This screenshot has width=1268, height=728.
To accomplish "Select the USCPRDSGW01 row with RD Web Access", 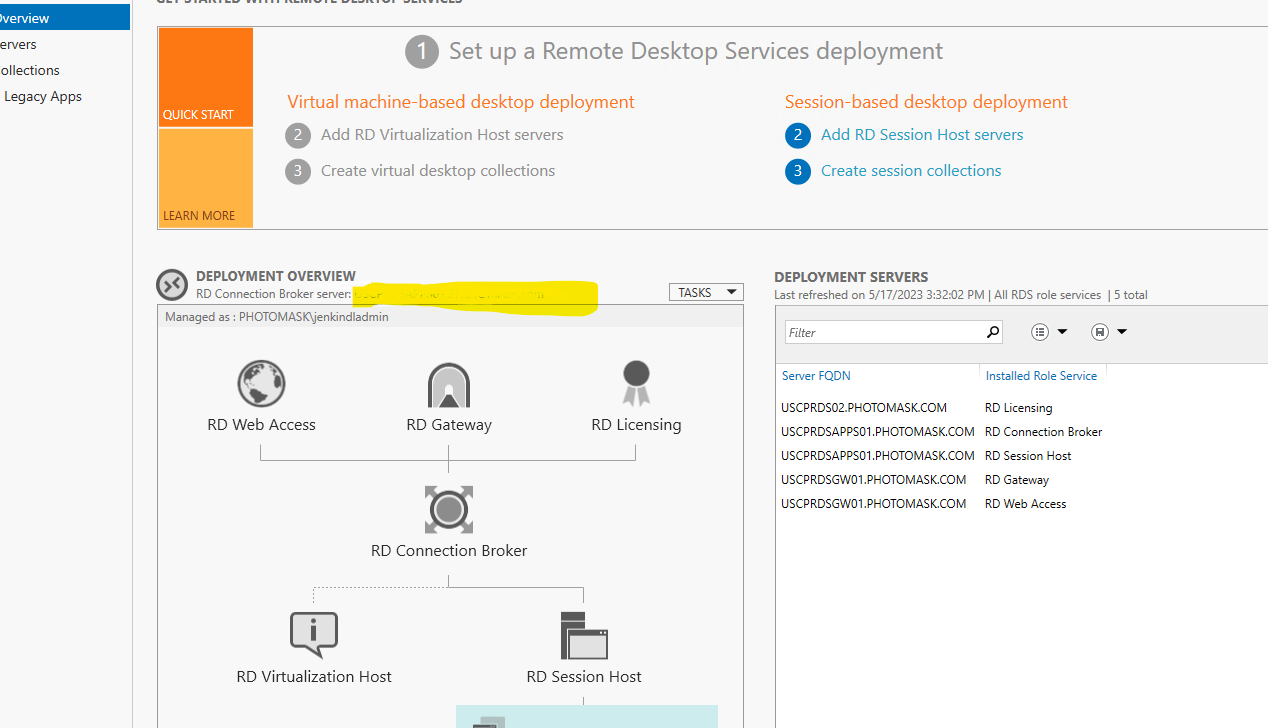I will click(1020, 504).
